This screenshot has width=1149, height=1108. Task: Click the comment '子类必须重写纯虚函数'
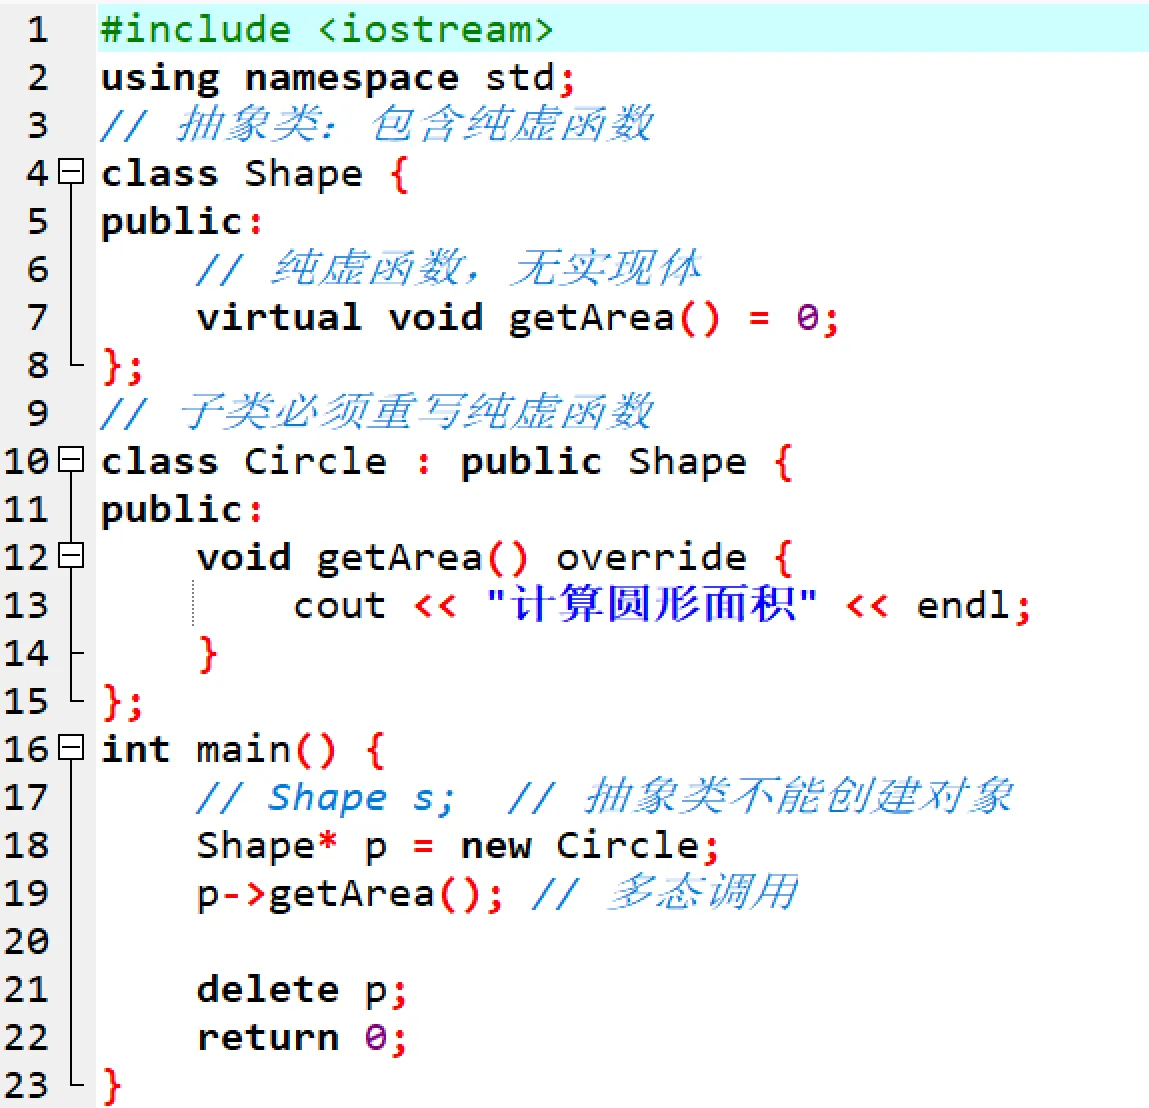(x=415, y=412)
